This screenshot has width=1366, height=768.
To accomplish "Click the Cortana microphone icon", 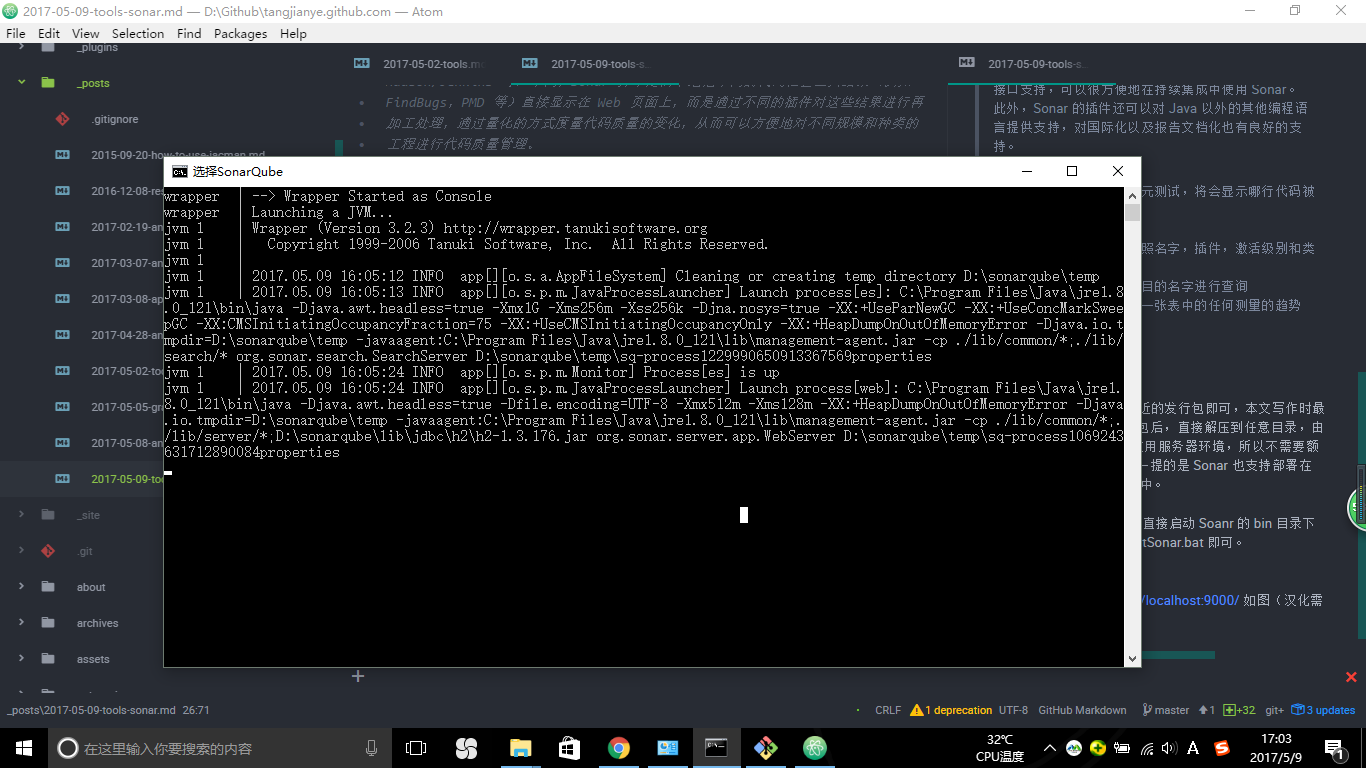I will pyautogui.click(x=371, y=747).
